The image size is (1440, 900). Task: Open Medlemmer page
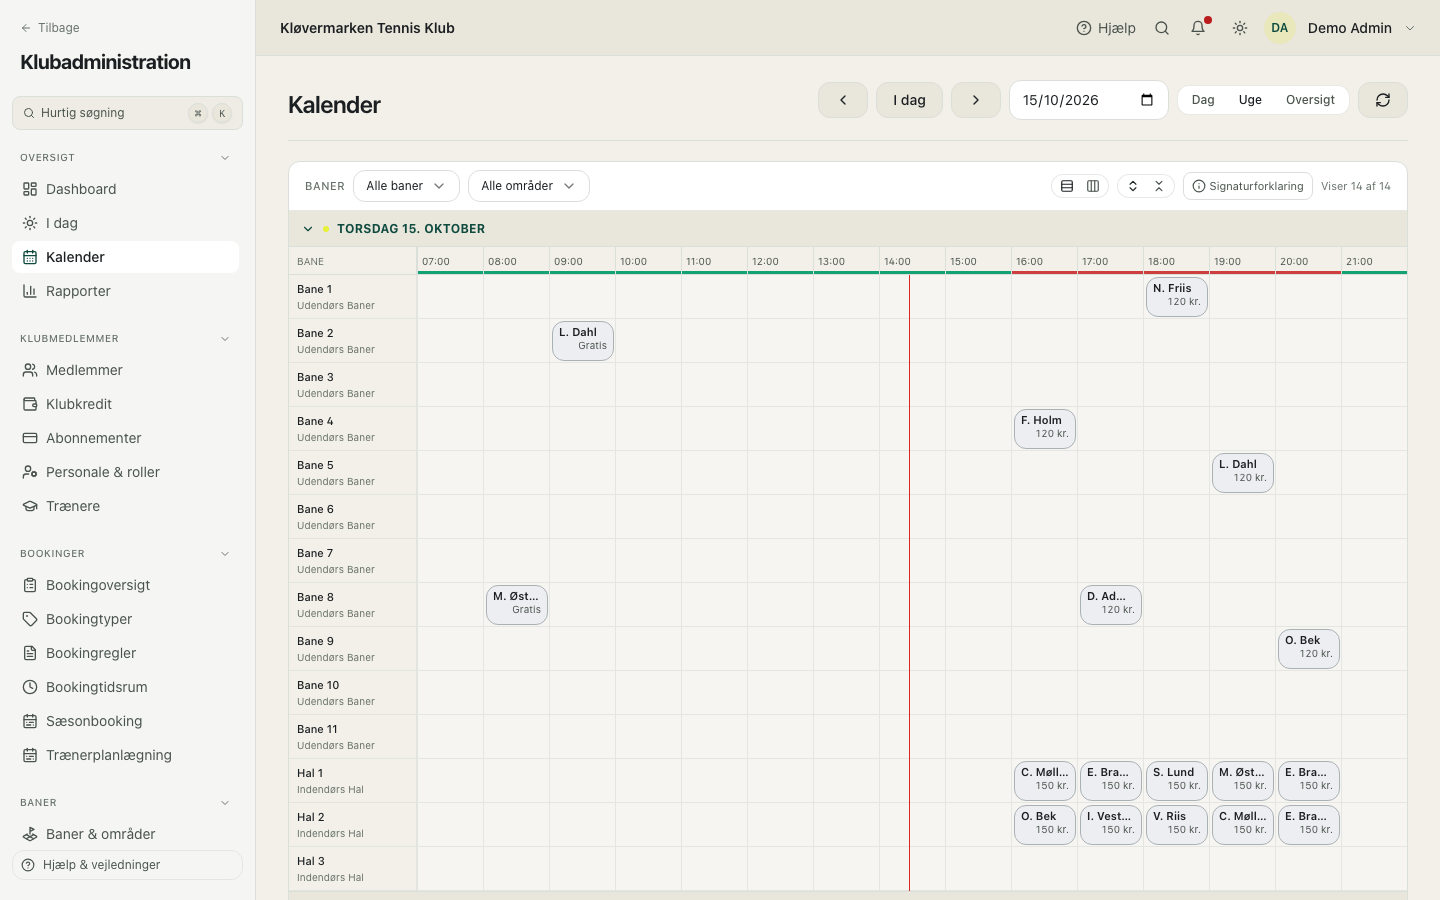click(x=125, y=370)
